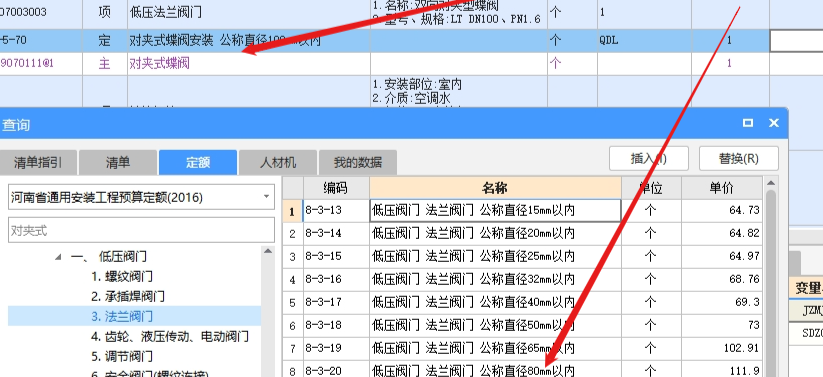Maximize the 查询 dialog window
This screenshot has height=377, width=823.
tap(748, 123)
